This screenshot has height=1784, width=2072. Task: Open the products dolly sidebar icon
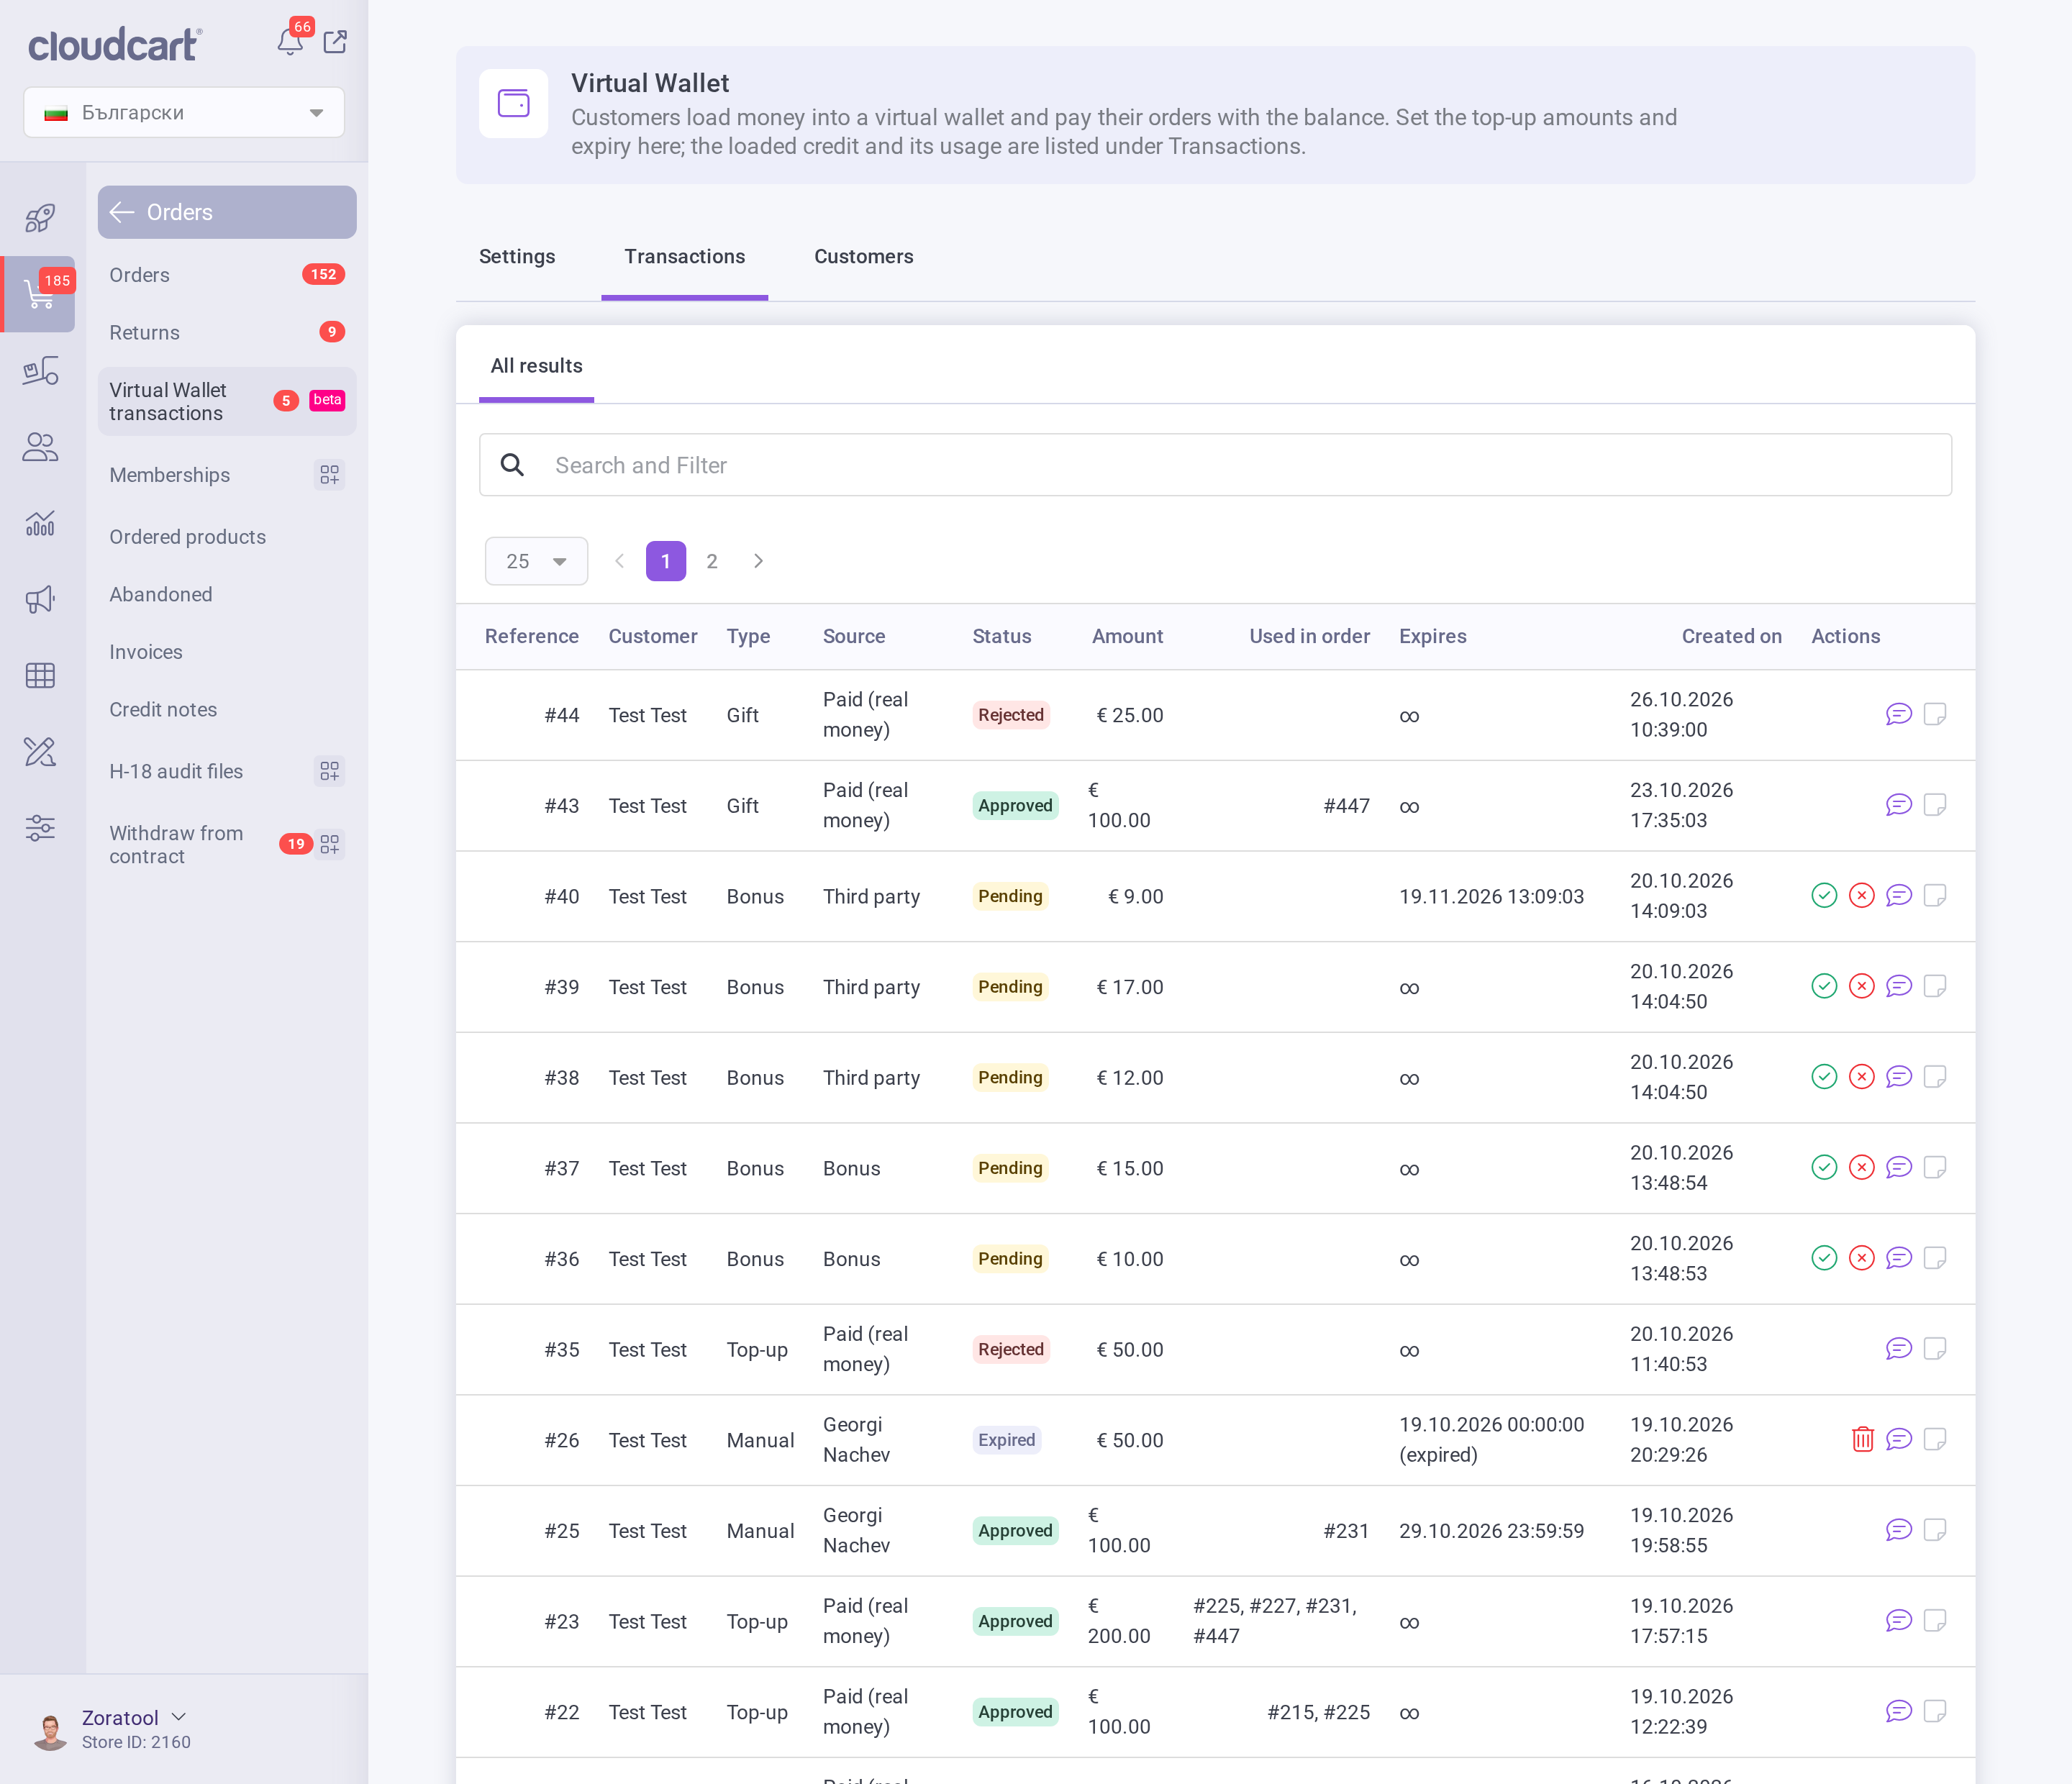tap(40, 371)
